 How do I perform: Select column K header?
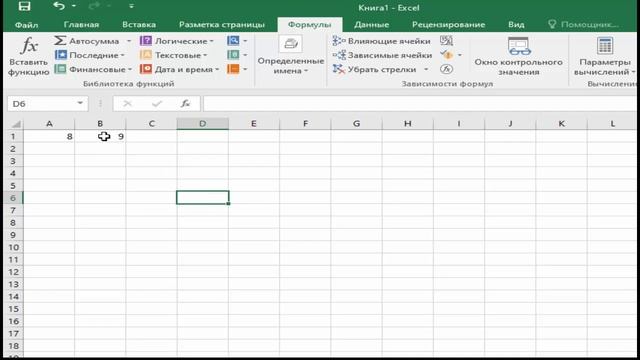pos(561,124)
